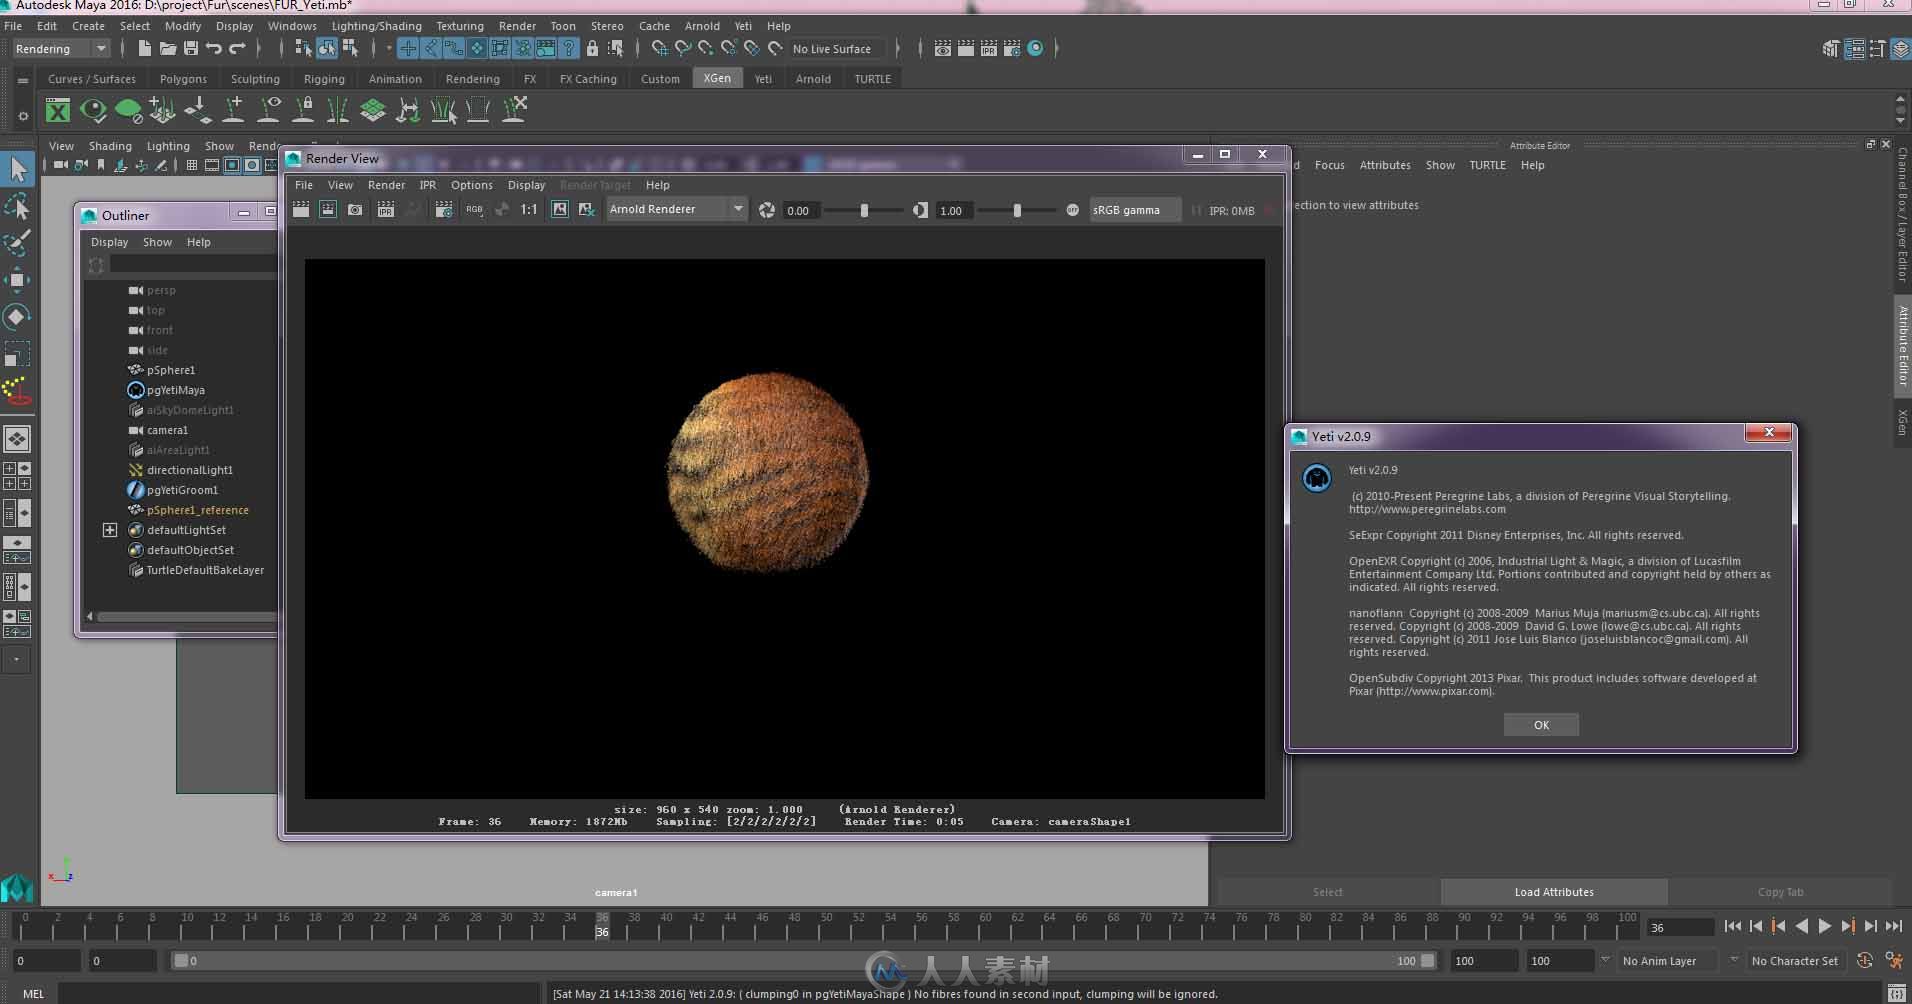Toggle the lock selection padlock icon

(592, 48)
